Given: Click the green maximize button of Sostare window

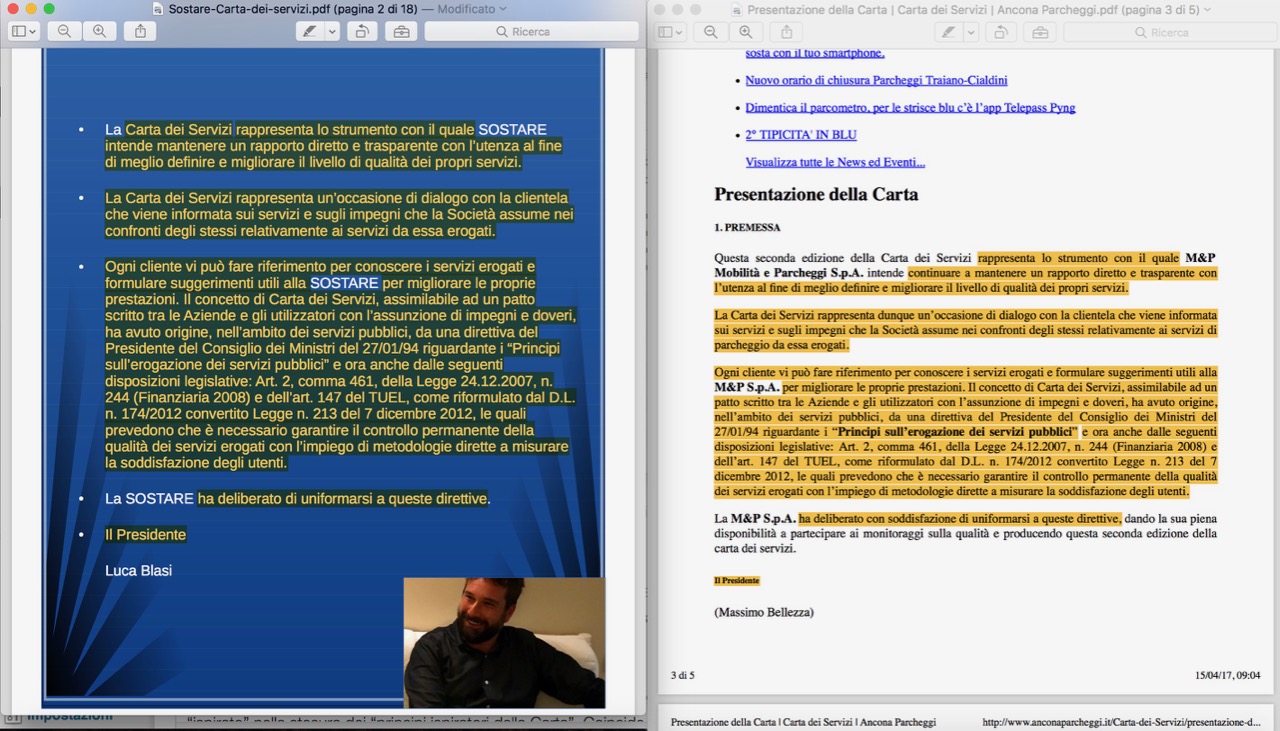Looking at the screenshot, I should (49, 9).
